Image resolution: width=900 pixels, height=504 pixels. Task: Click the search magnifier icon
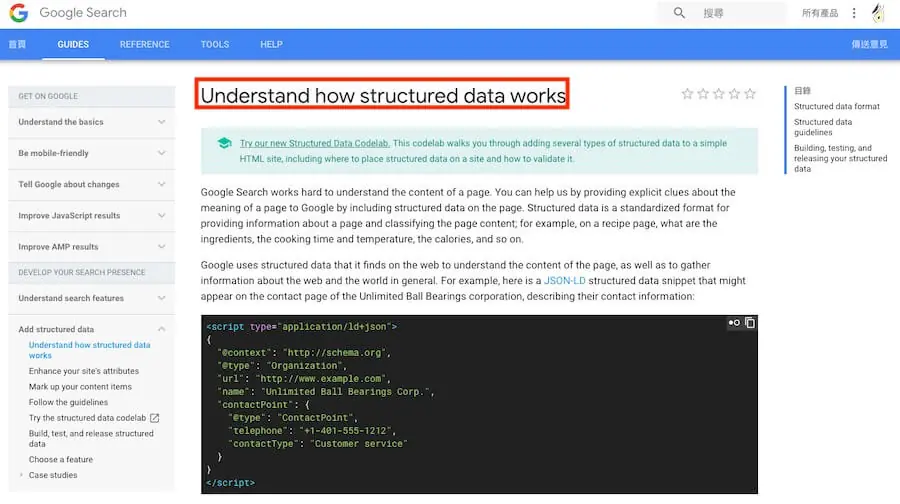(679, 13)
